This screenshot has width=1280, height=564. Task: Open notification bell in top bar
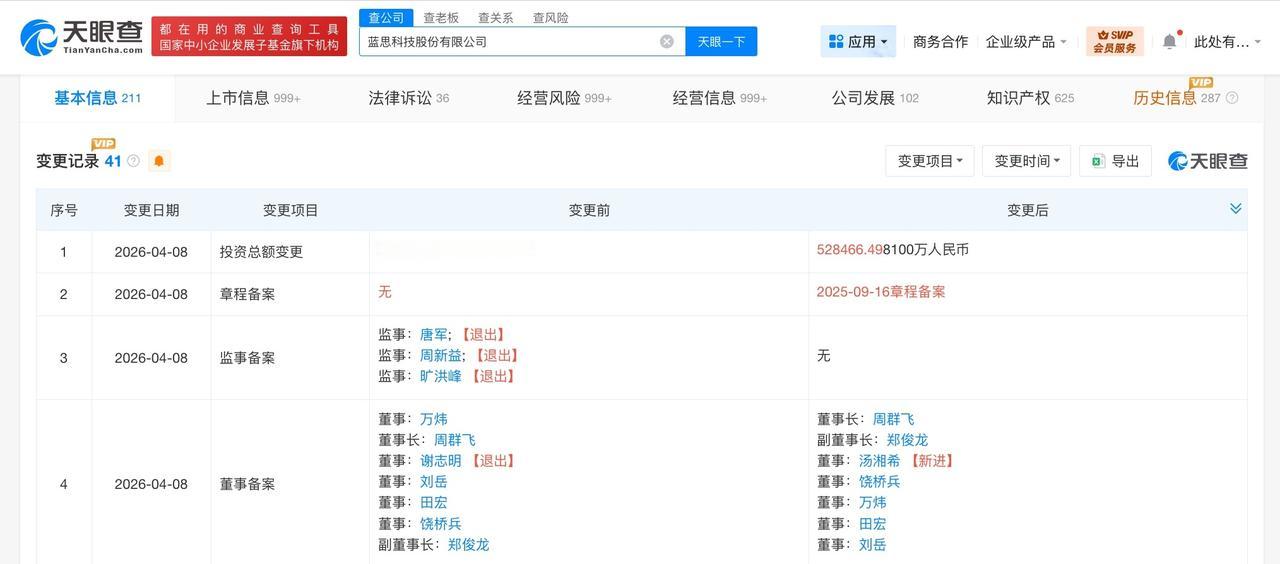(1169, 41)
